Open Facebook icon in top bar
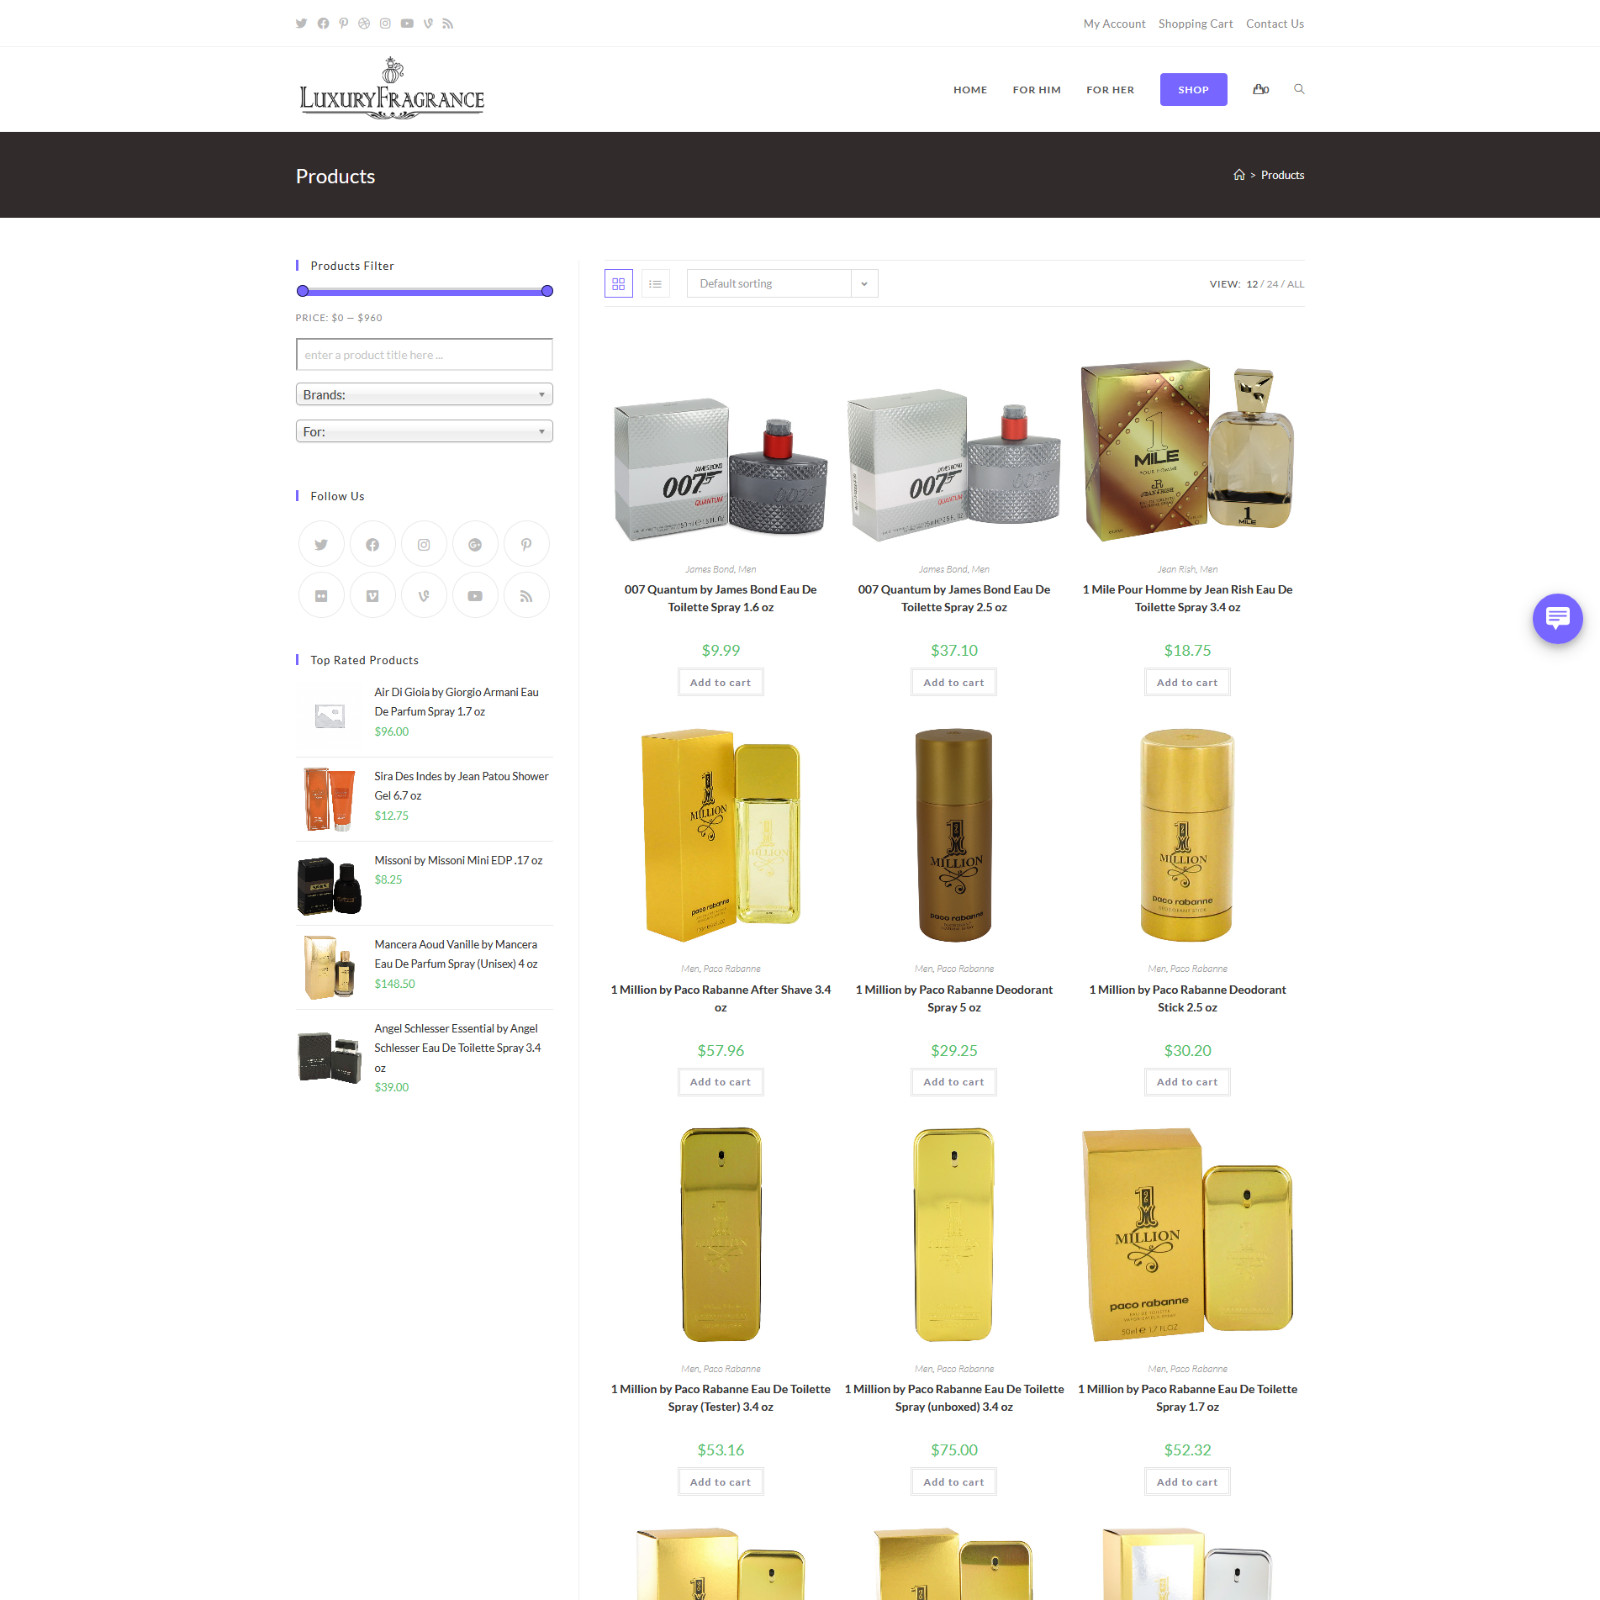 pos(323,23)
